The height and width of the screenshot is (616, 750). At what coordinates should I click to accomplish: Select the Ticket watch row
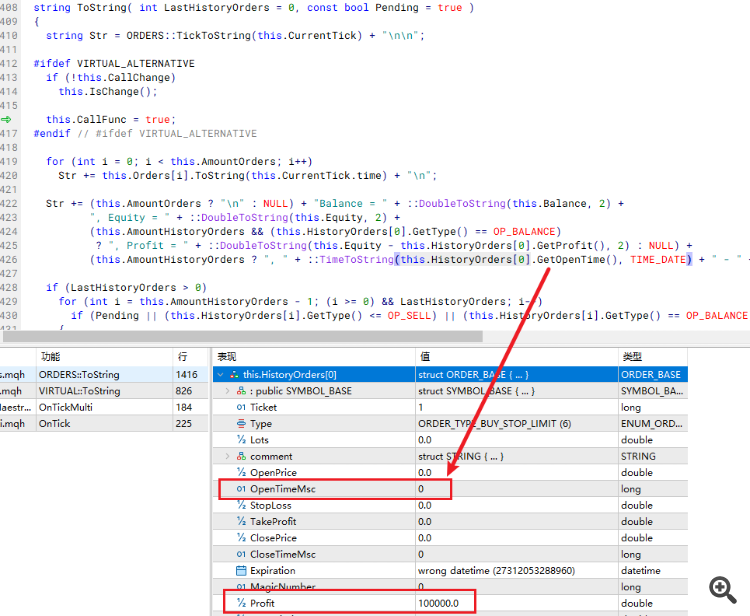[450, 407]
